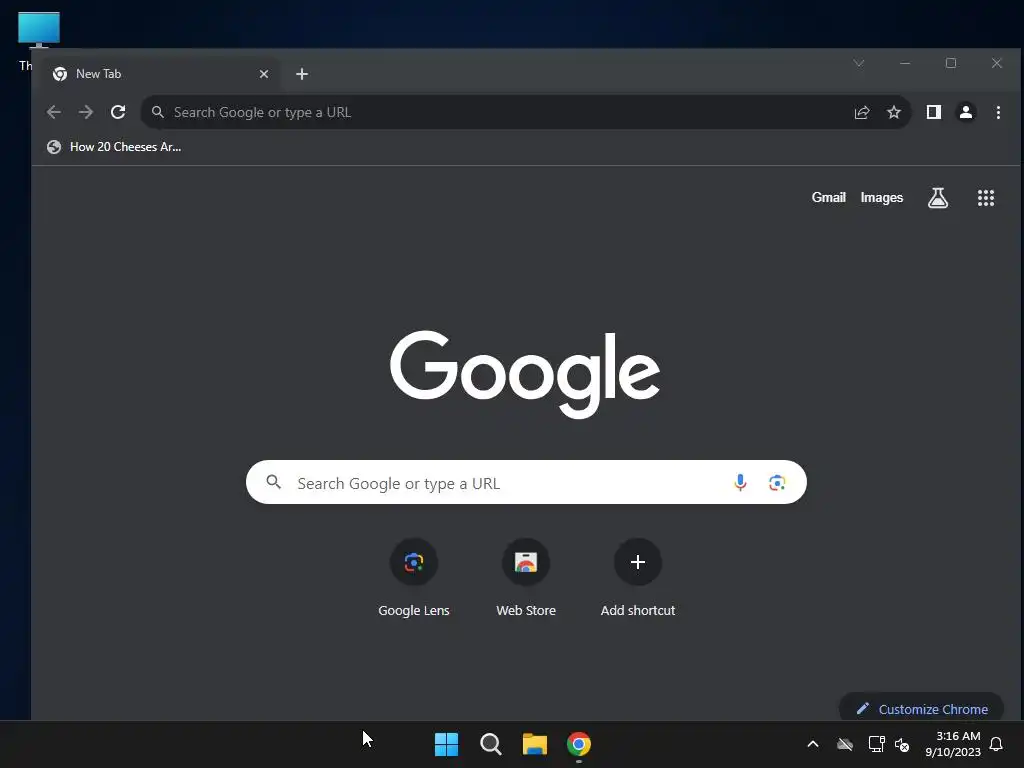Open Customize Chrome button
The height and width of the screenshot is (768, 1024).
pyautogui.click(x=921, y=709)
